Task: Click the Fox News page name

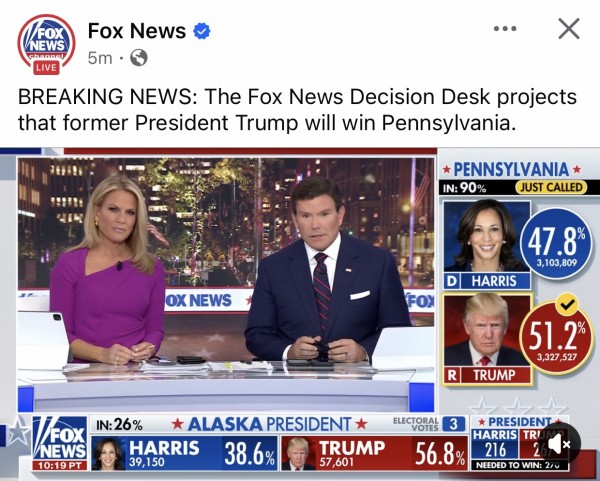Action: pyautogui.click(x=137, y=31)
